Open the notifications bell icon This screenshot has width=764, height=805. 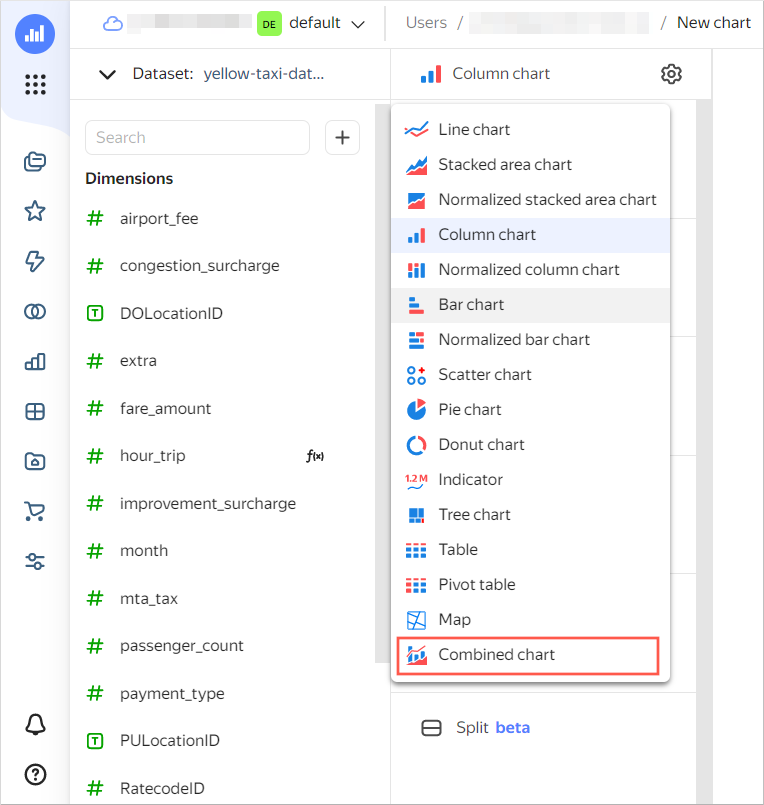[x=35, y=724]
